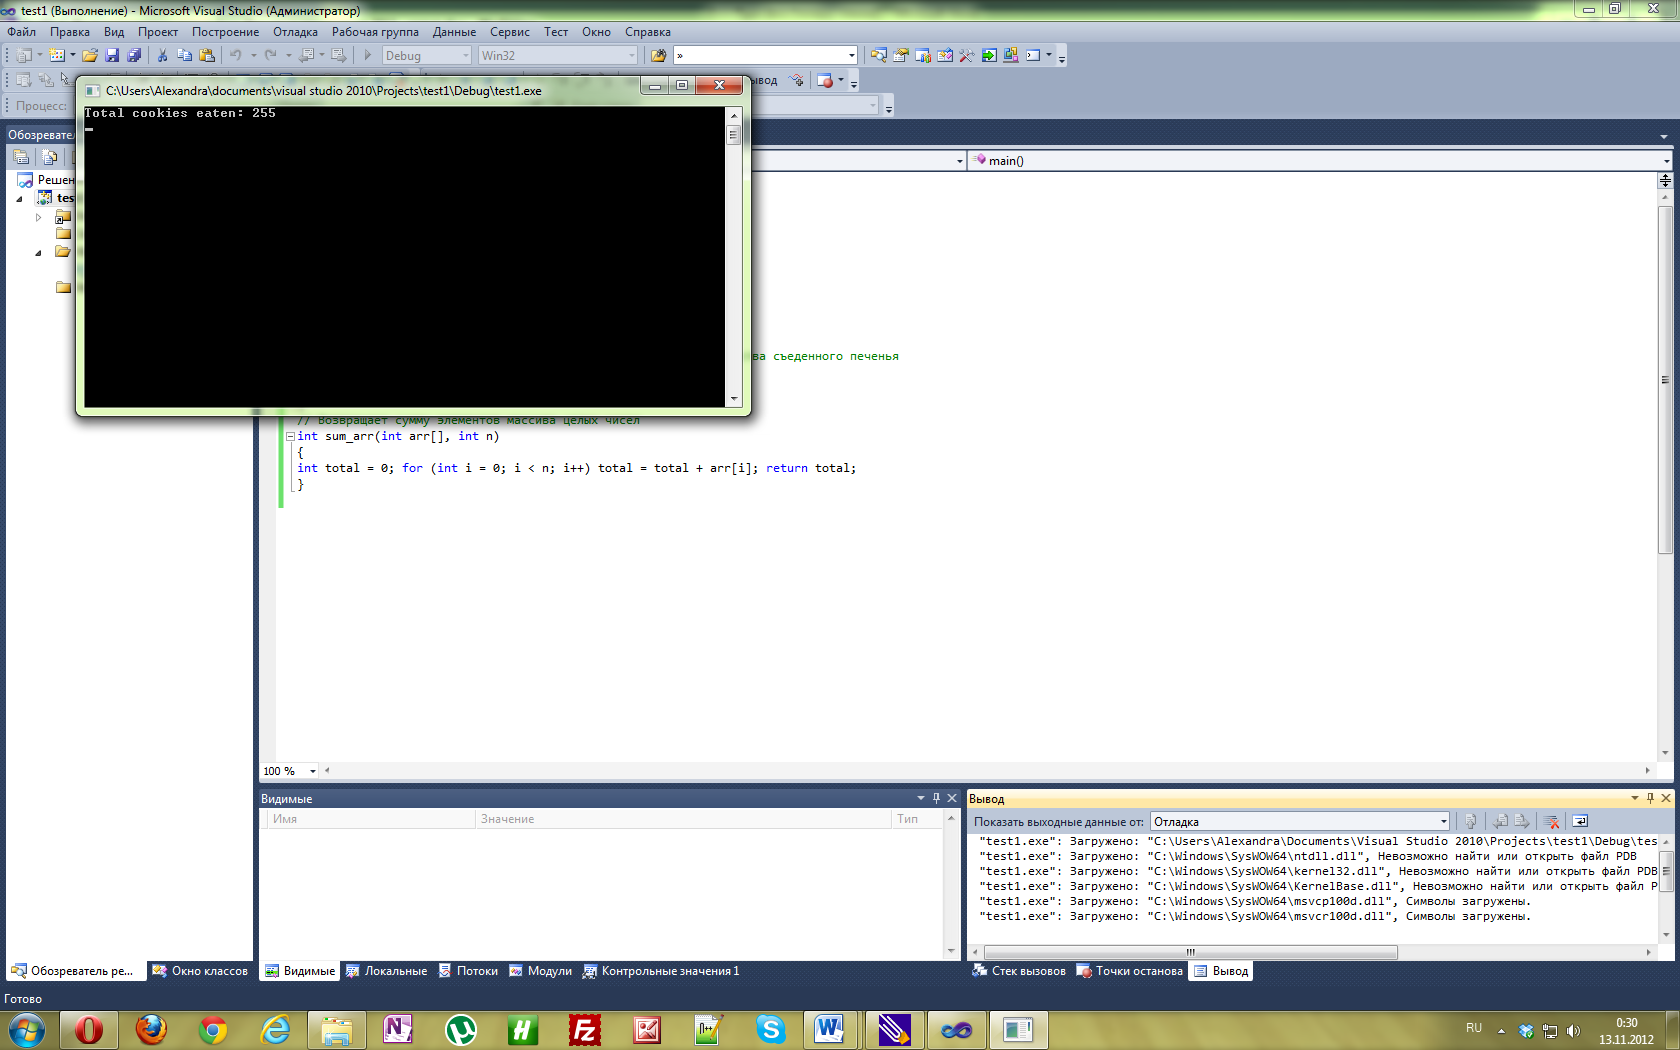
Task: Open the Toolbox wrench icon
Action: click(966, 56)
